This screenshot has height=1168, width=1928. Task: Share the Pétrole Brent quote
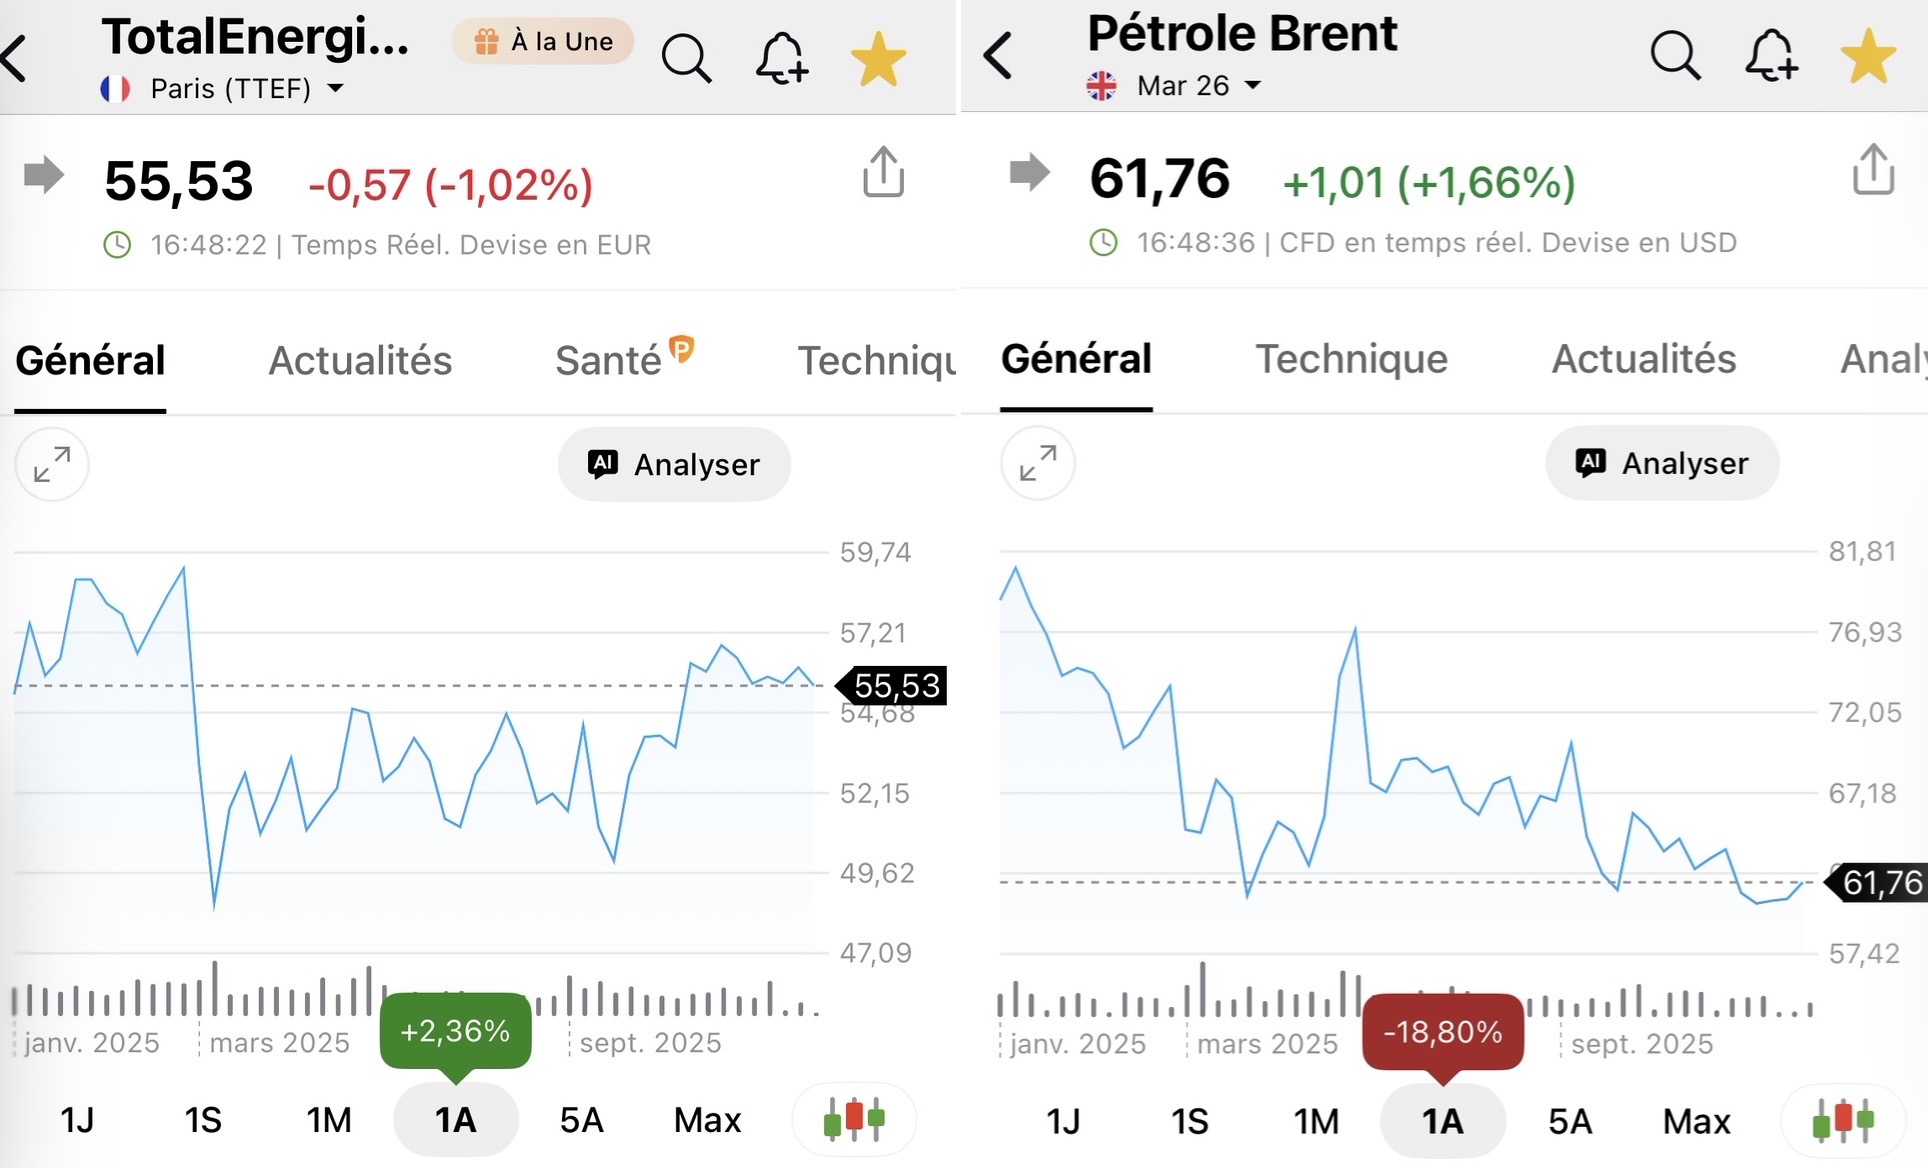[x=1872, y=171]
